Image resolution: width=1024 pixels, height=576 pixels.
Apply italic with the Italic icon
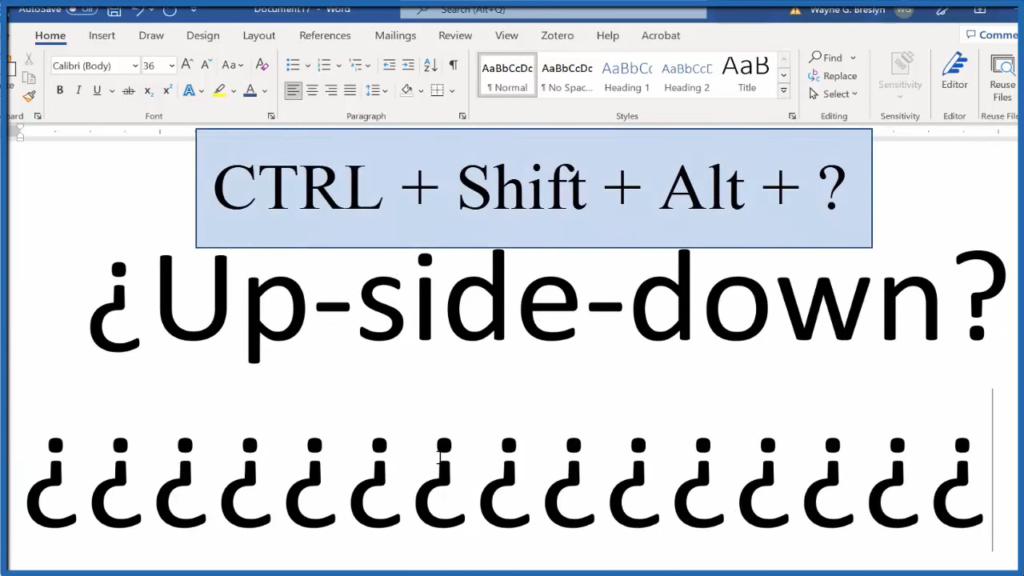tap(78, 91)
